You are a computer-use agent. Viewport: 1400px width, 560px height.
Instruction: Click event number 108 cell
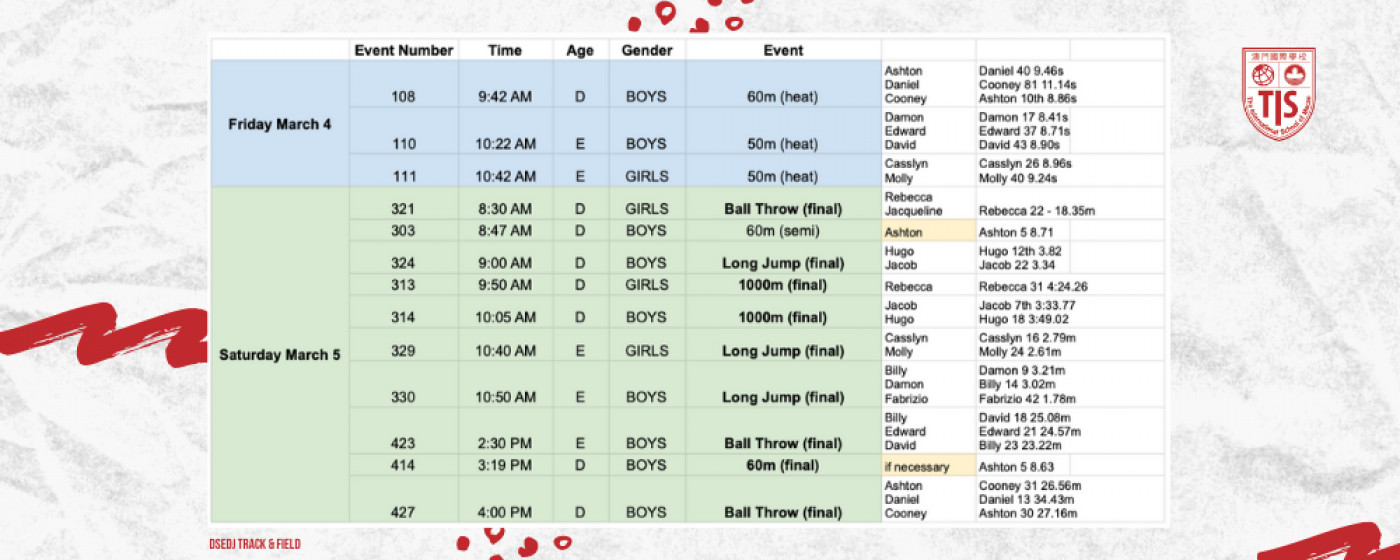pos(403,98)
